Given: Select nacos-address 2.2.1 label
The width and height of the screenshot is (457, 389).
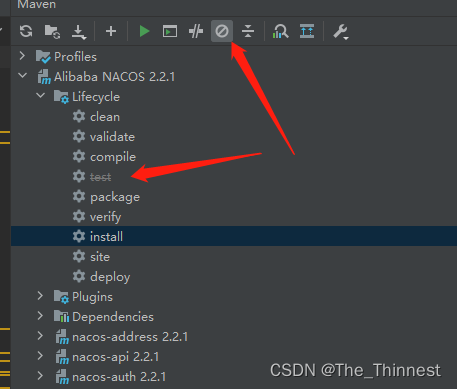Looking at the screenshot, I should [x=130, y=337].
